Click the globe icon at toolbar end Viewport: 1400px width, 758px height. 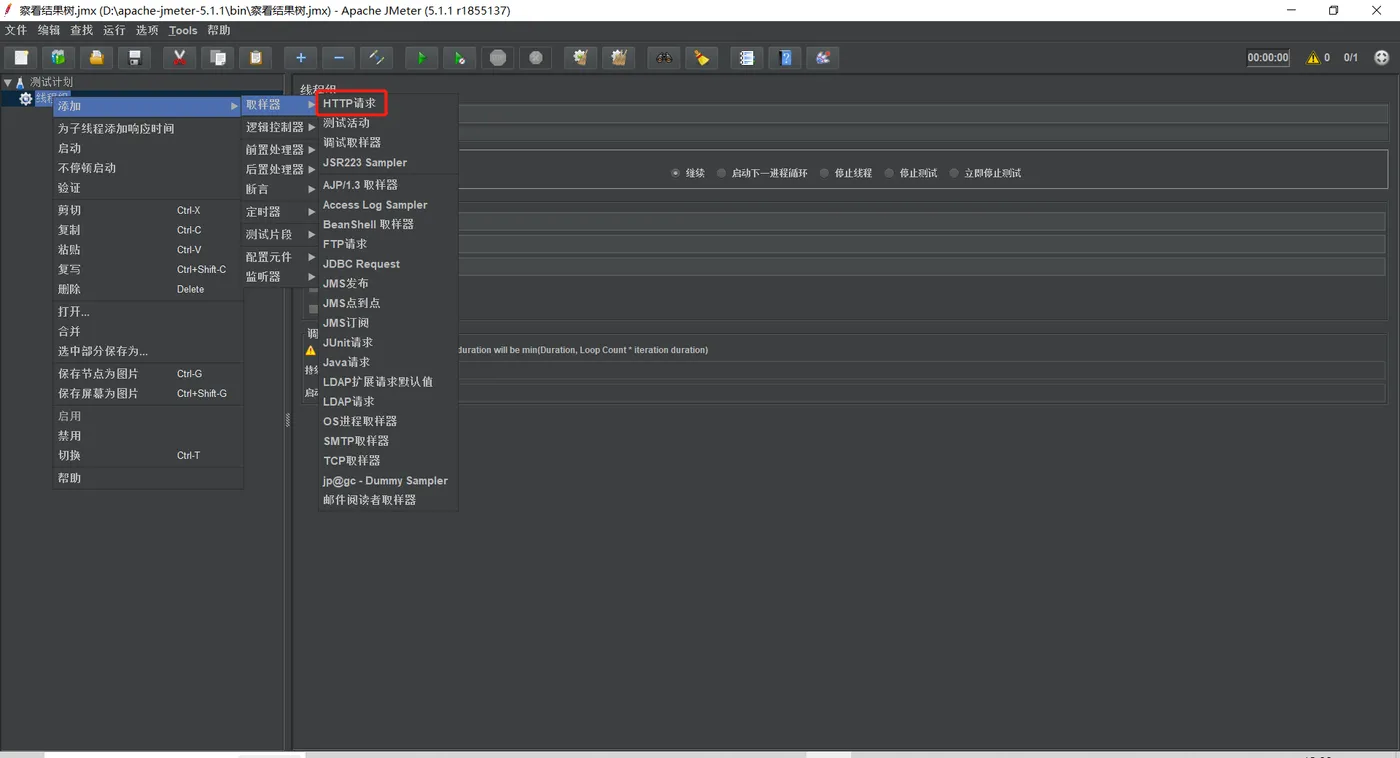click(x=1382, y=58)
